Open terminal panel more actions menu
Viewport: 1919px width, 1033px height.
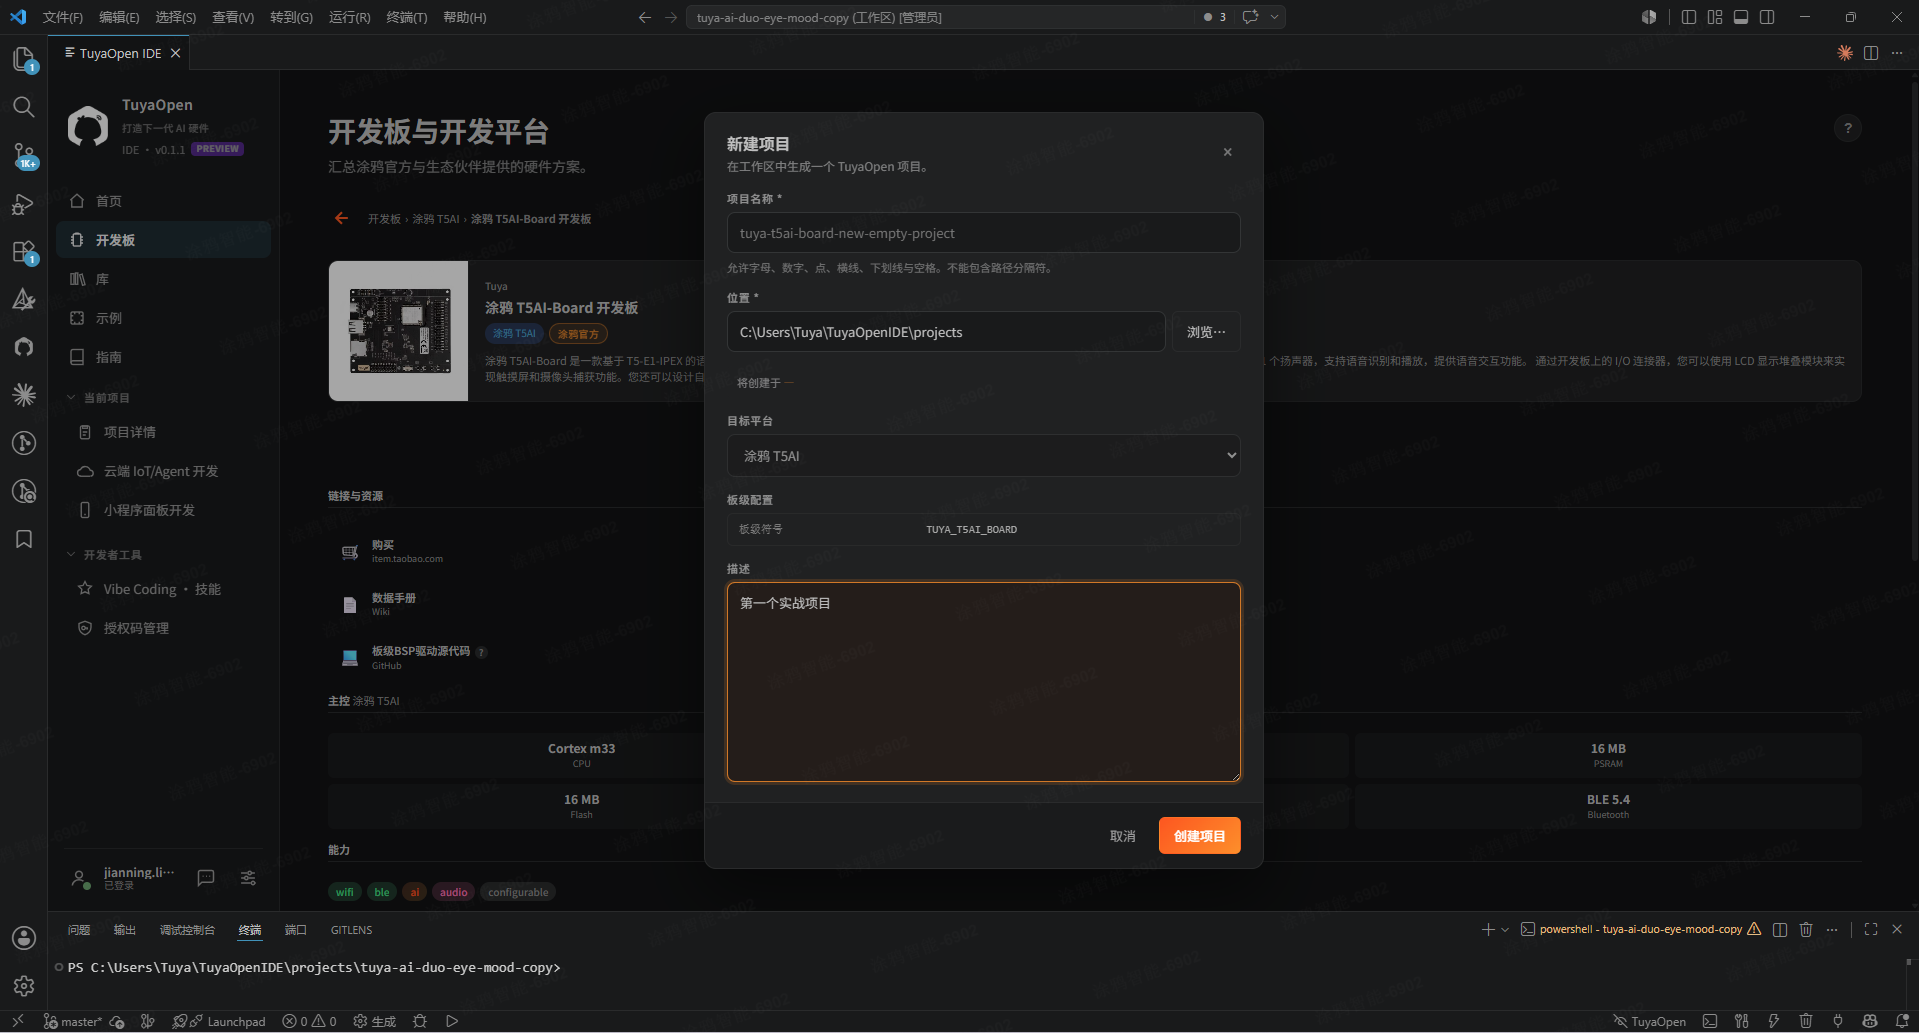click(x=1832, y=929)
